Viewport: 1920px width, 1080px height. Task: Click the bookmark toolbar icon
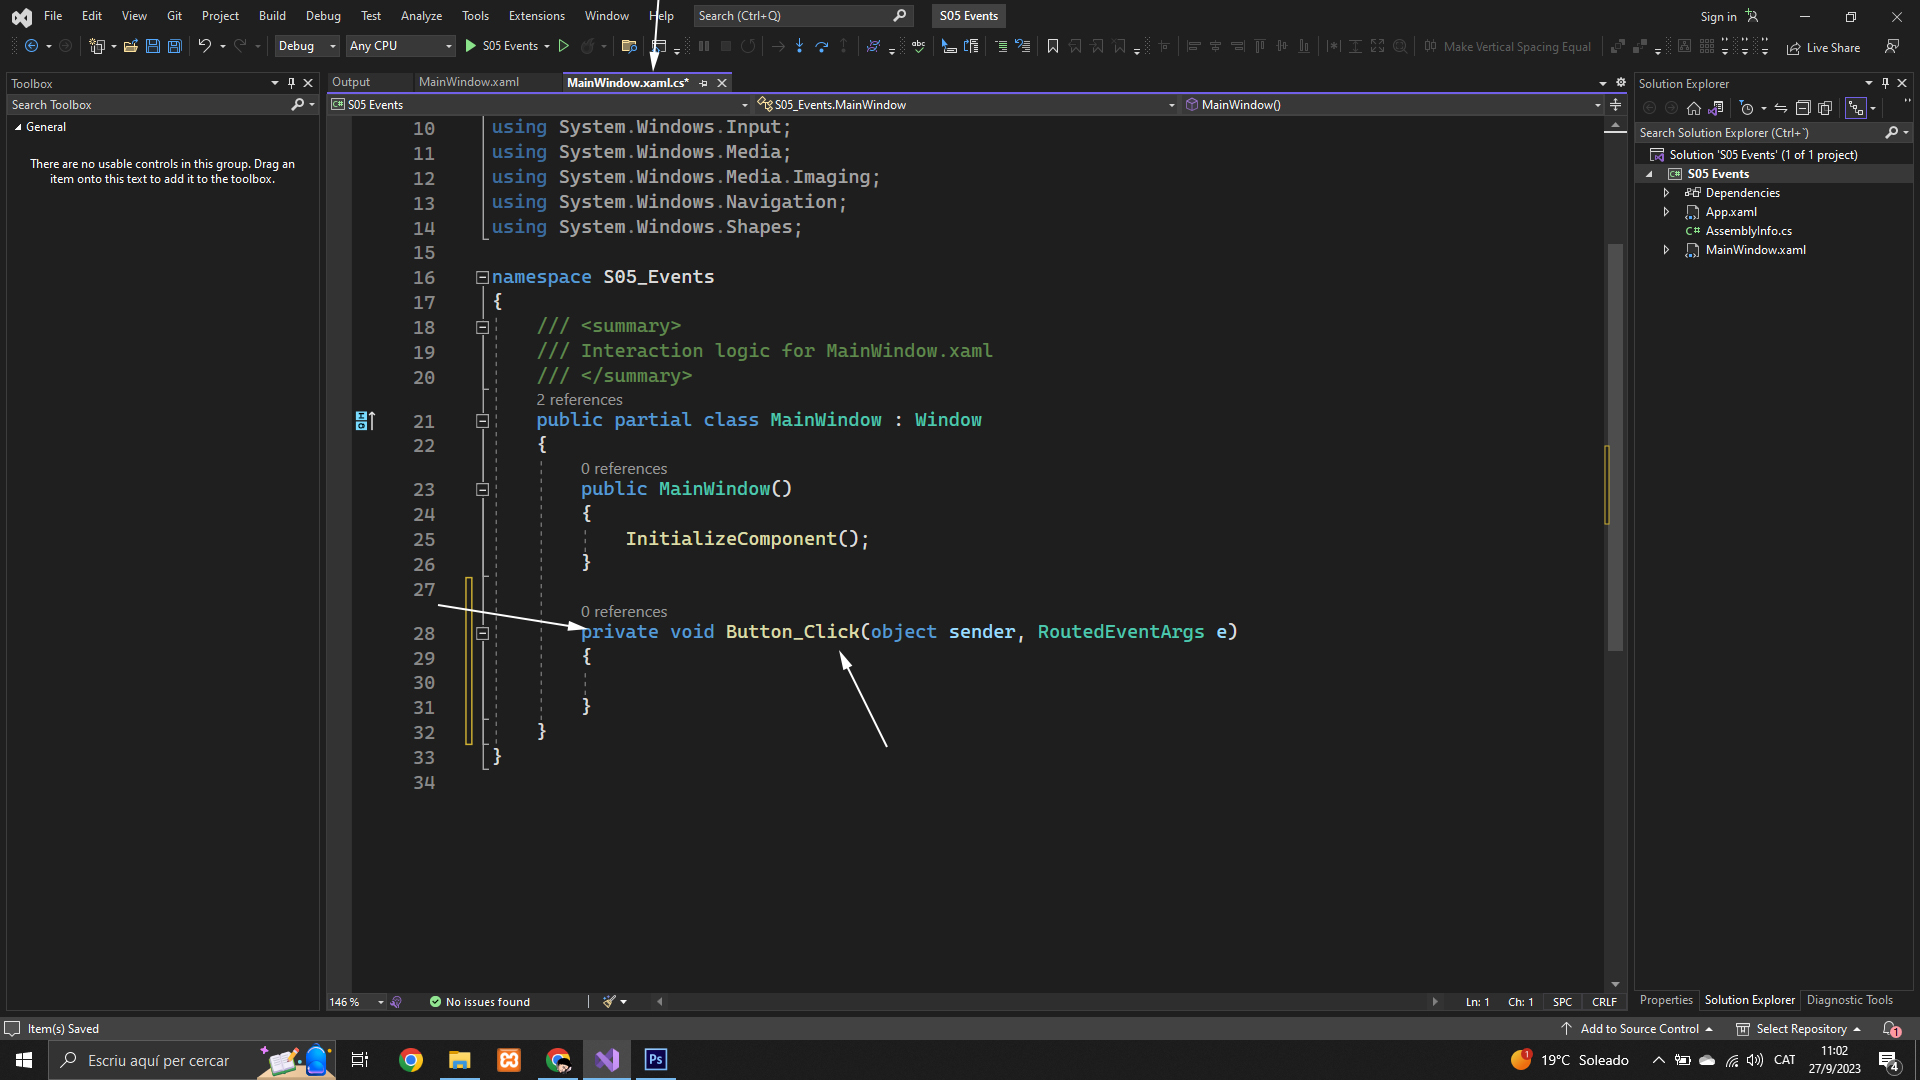[x=1052, y=46]
